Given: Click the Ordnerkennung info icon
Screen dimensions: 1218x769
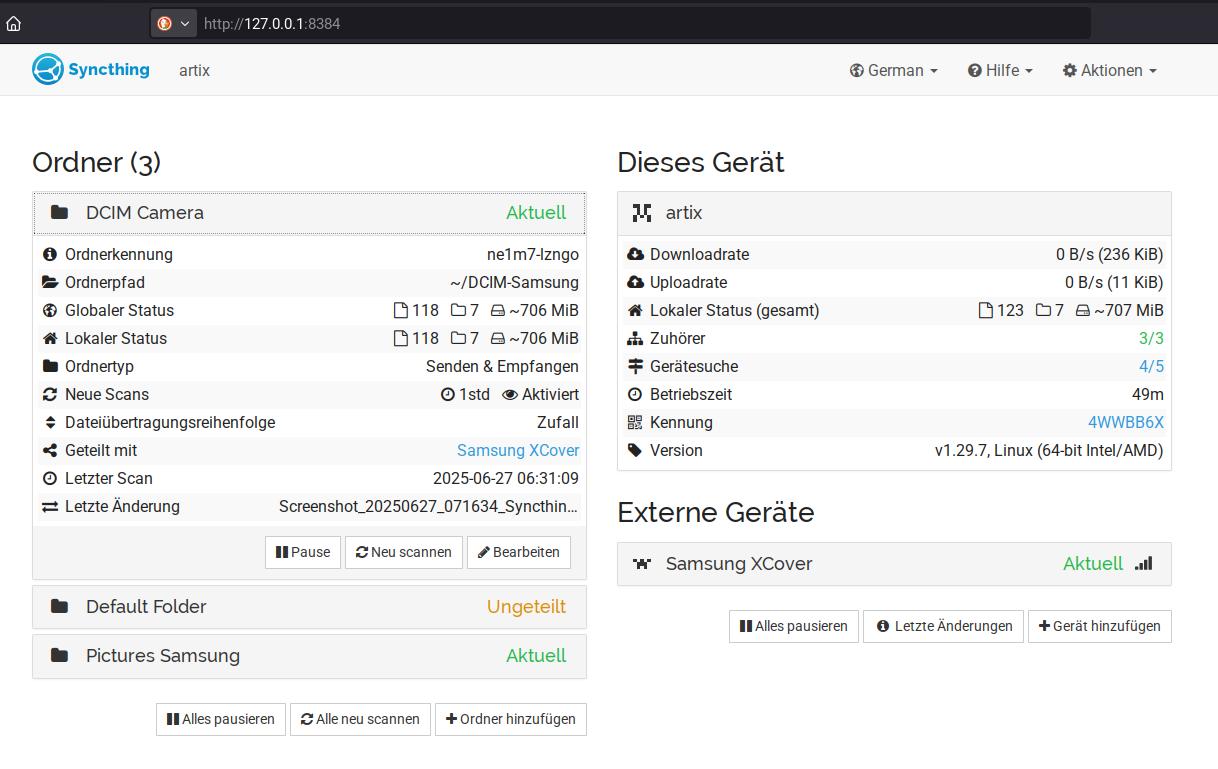Looking at the screenshot, I should click(x=50, y=255).
